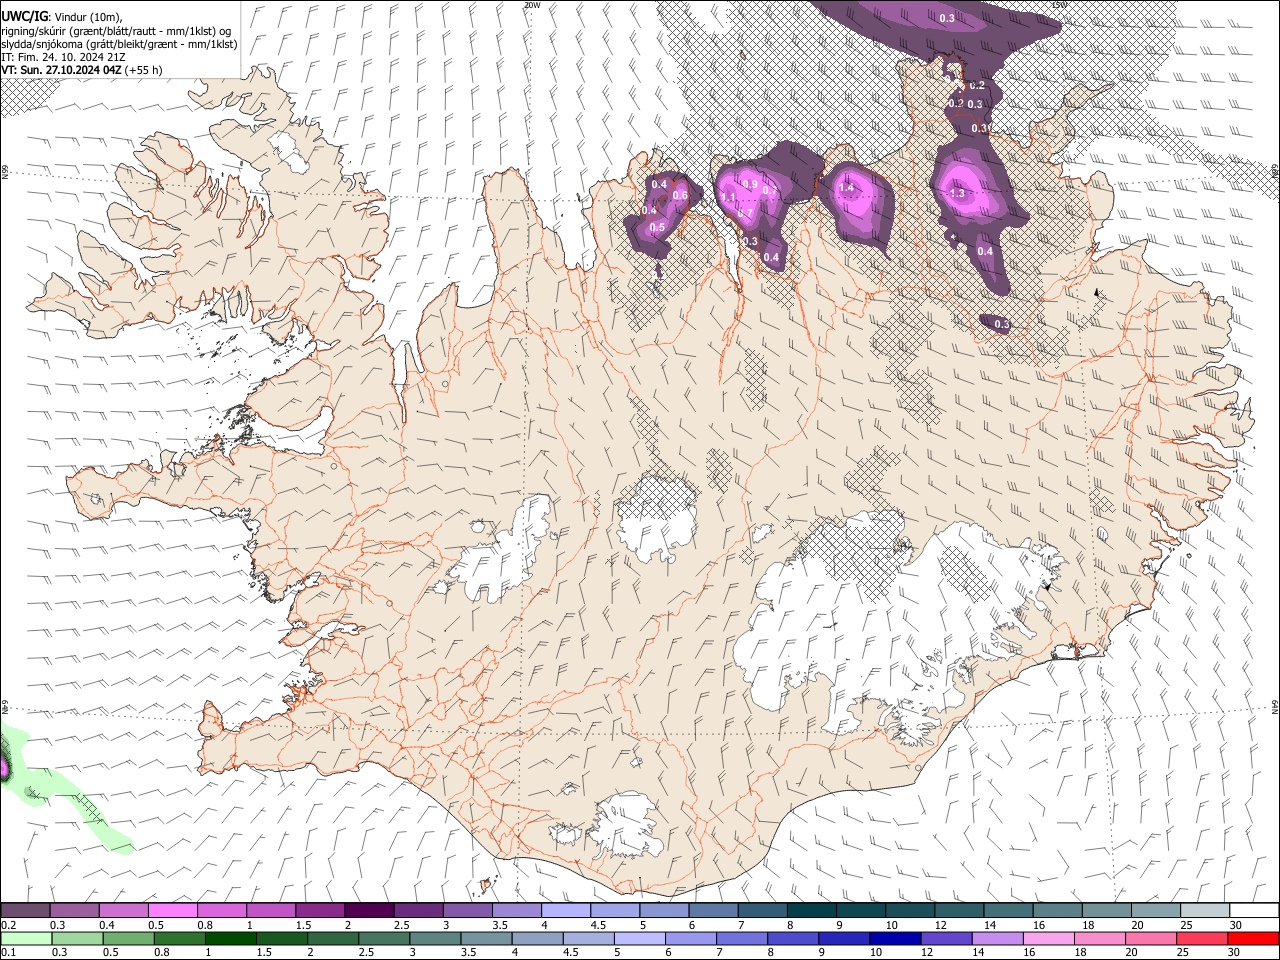The height and width of the screenshot is (960, 1280).
Task: Select bright red lower swatch starting at 30
Action: (x=1253, y=938)
